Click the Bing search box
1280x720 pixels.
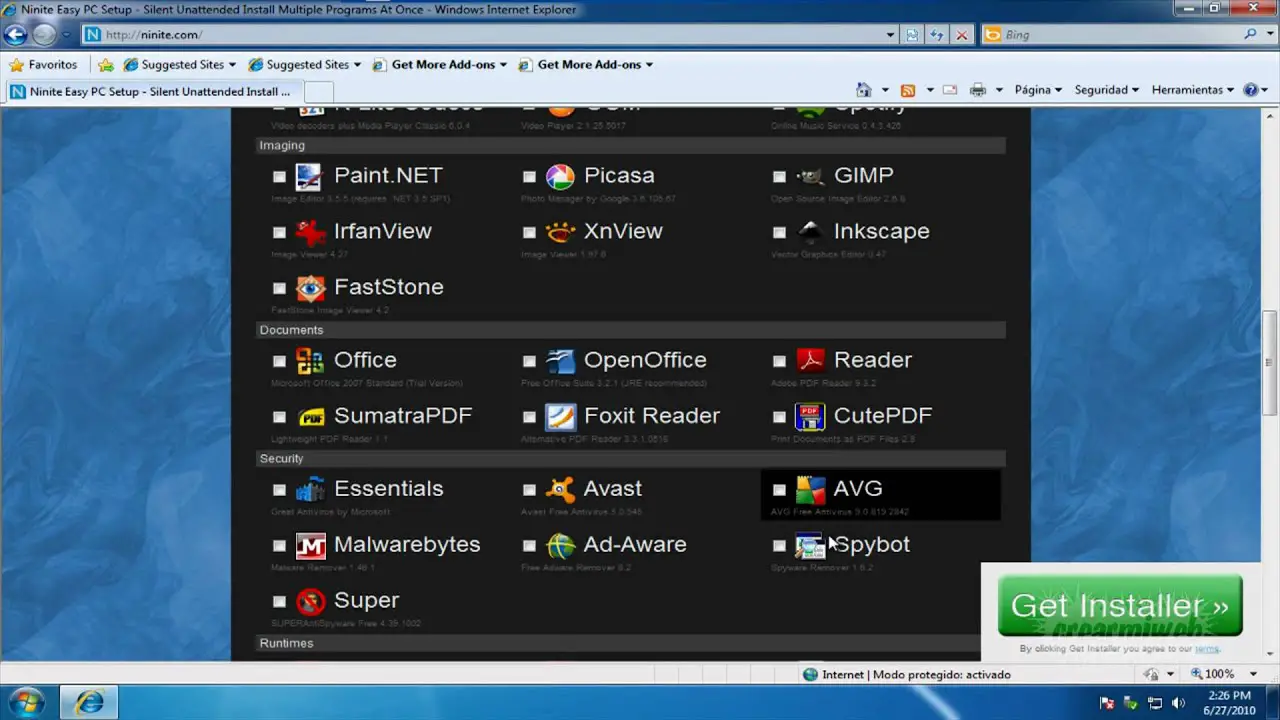[1120, 34]
